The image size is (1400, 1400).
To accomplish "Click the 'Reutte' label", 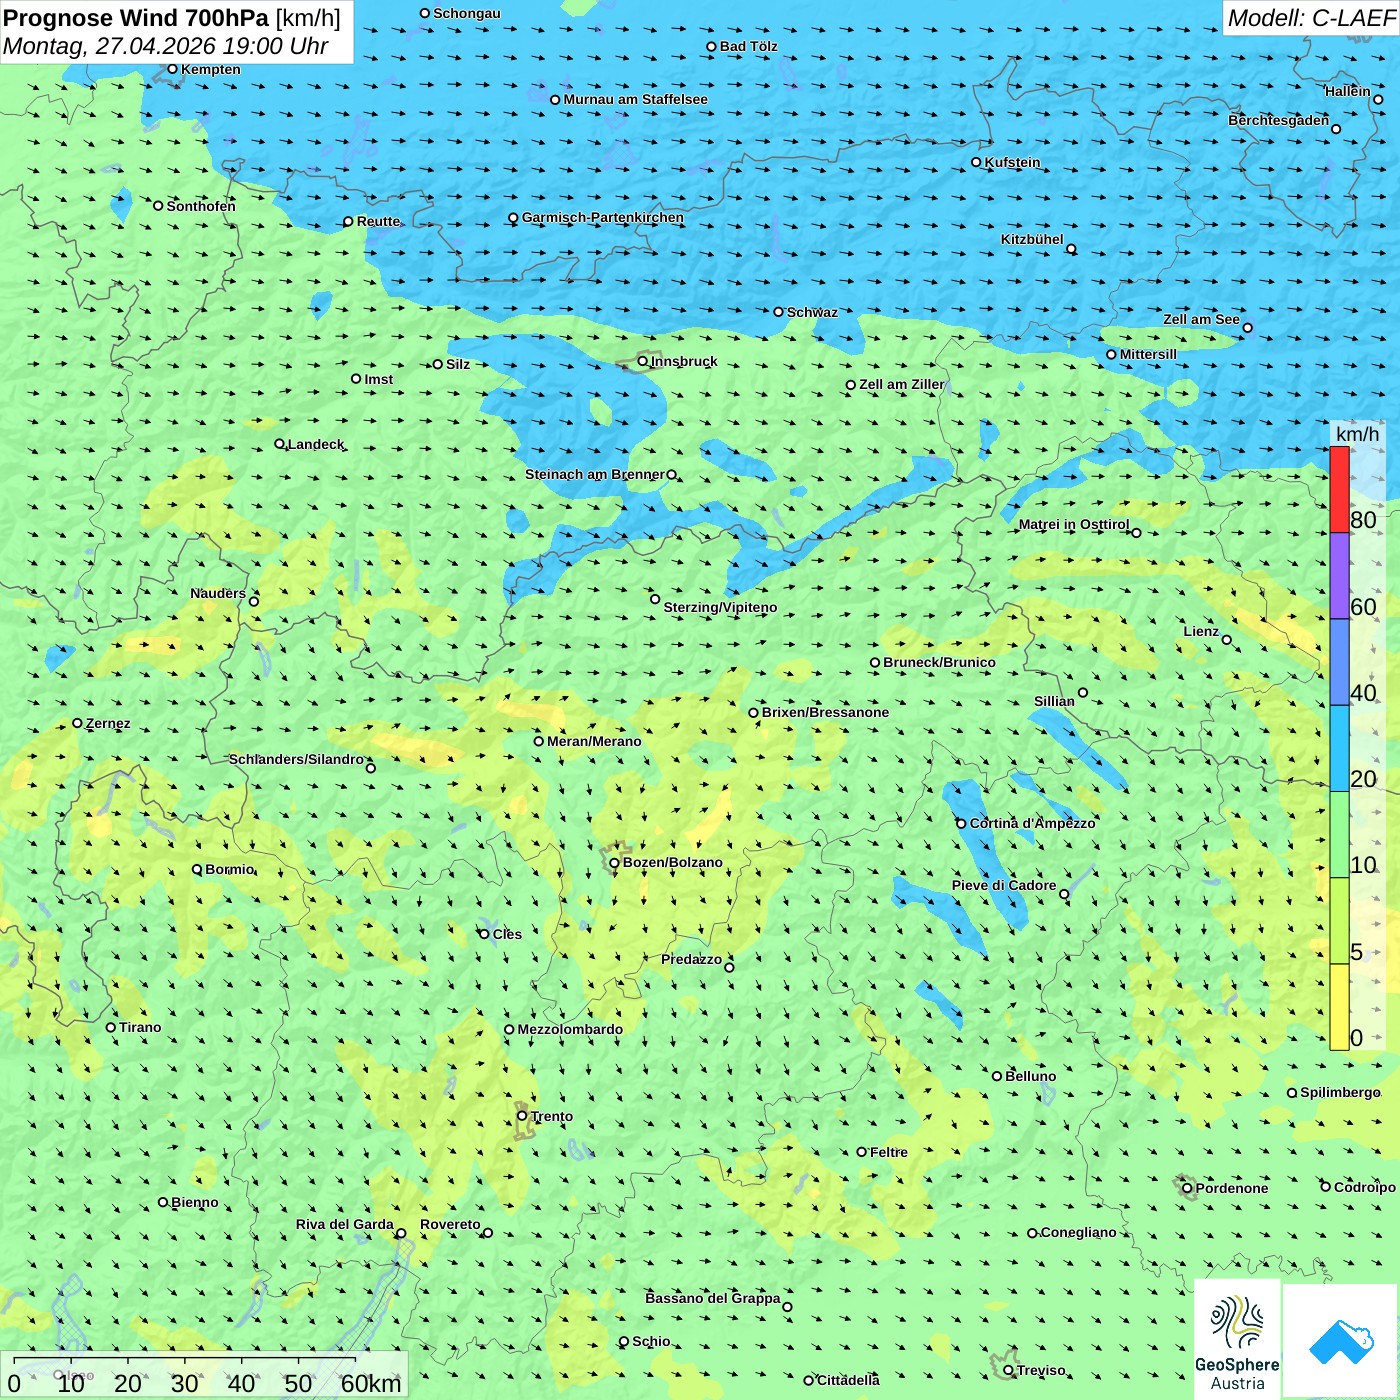I will pos(379,221).
